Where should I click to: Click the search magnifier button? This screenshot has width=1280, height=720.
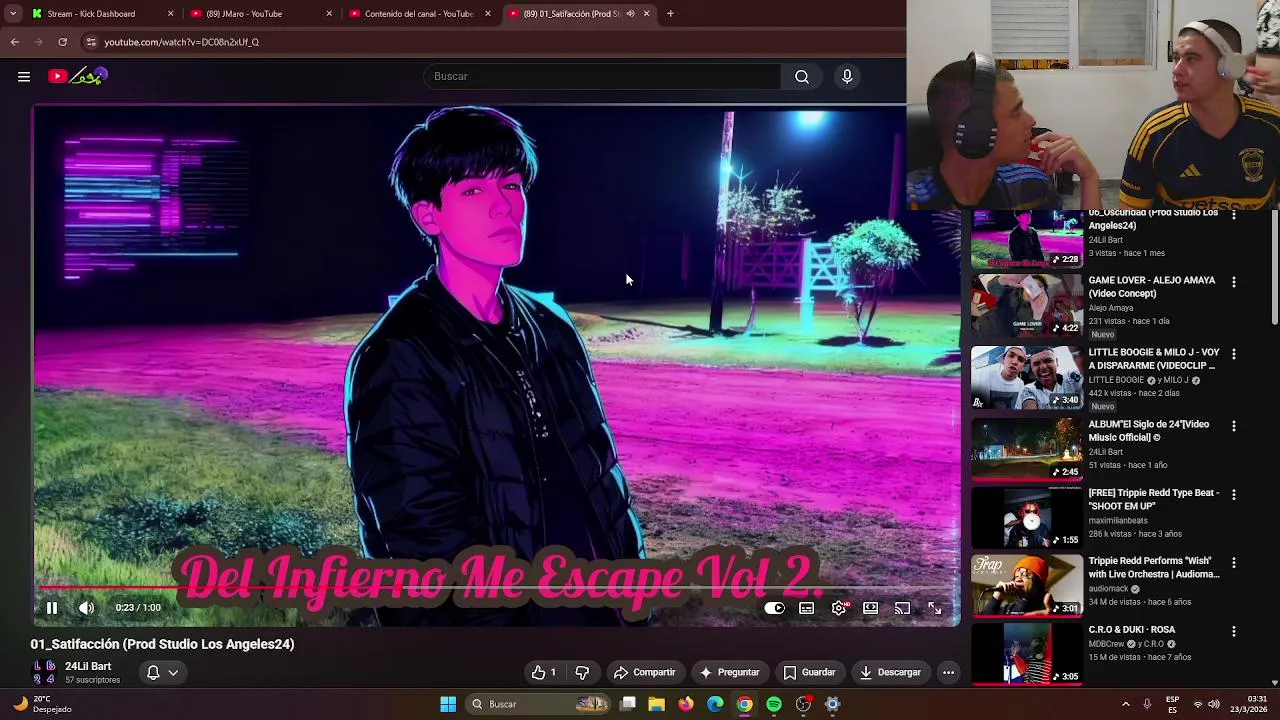[802, 76]
